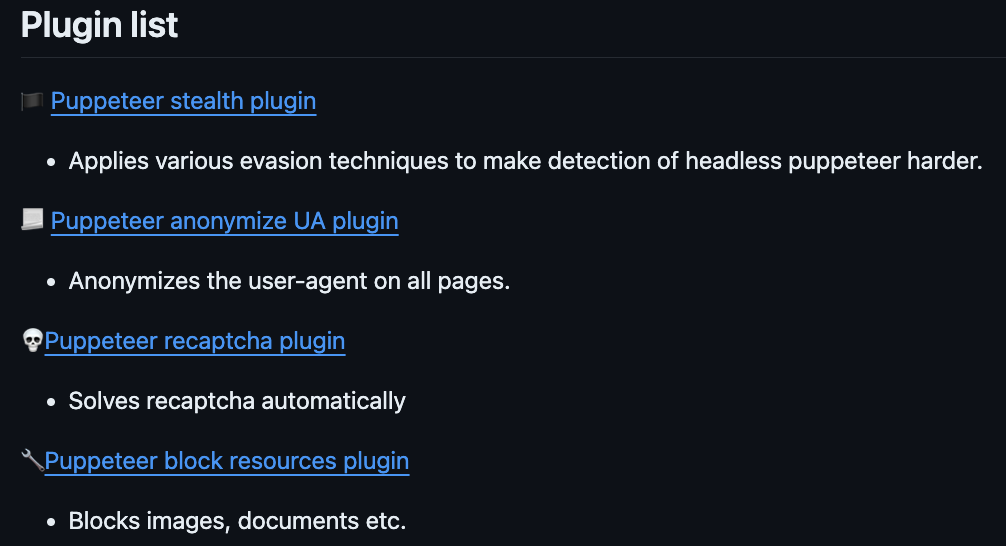Viewport: 1006px width, 546px height.
Task: Open the Puppeteer stealth plugin link
Action: click(183, 101)
